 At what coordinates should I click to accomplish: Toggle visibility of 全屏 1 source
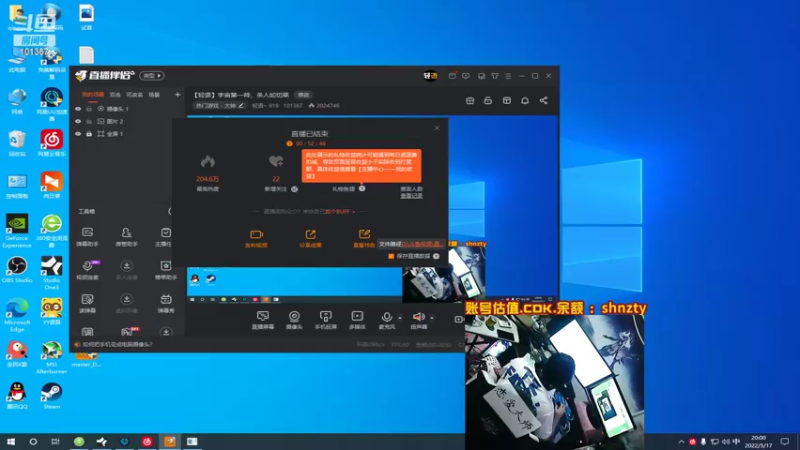click(x=78, y=134)
